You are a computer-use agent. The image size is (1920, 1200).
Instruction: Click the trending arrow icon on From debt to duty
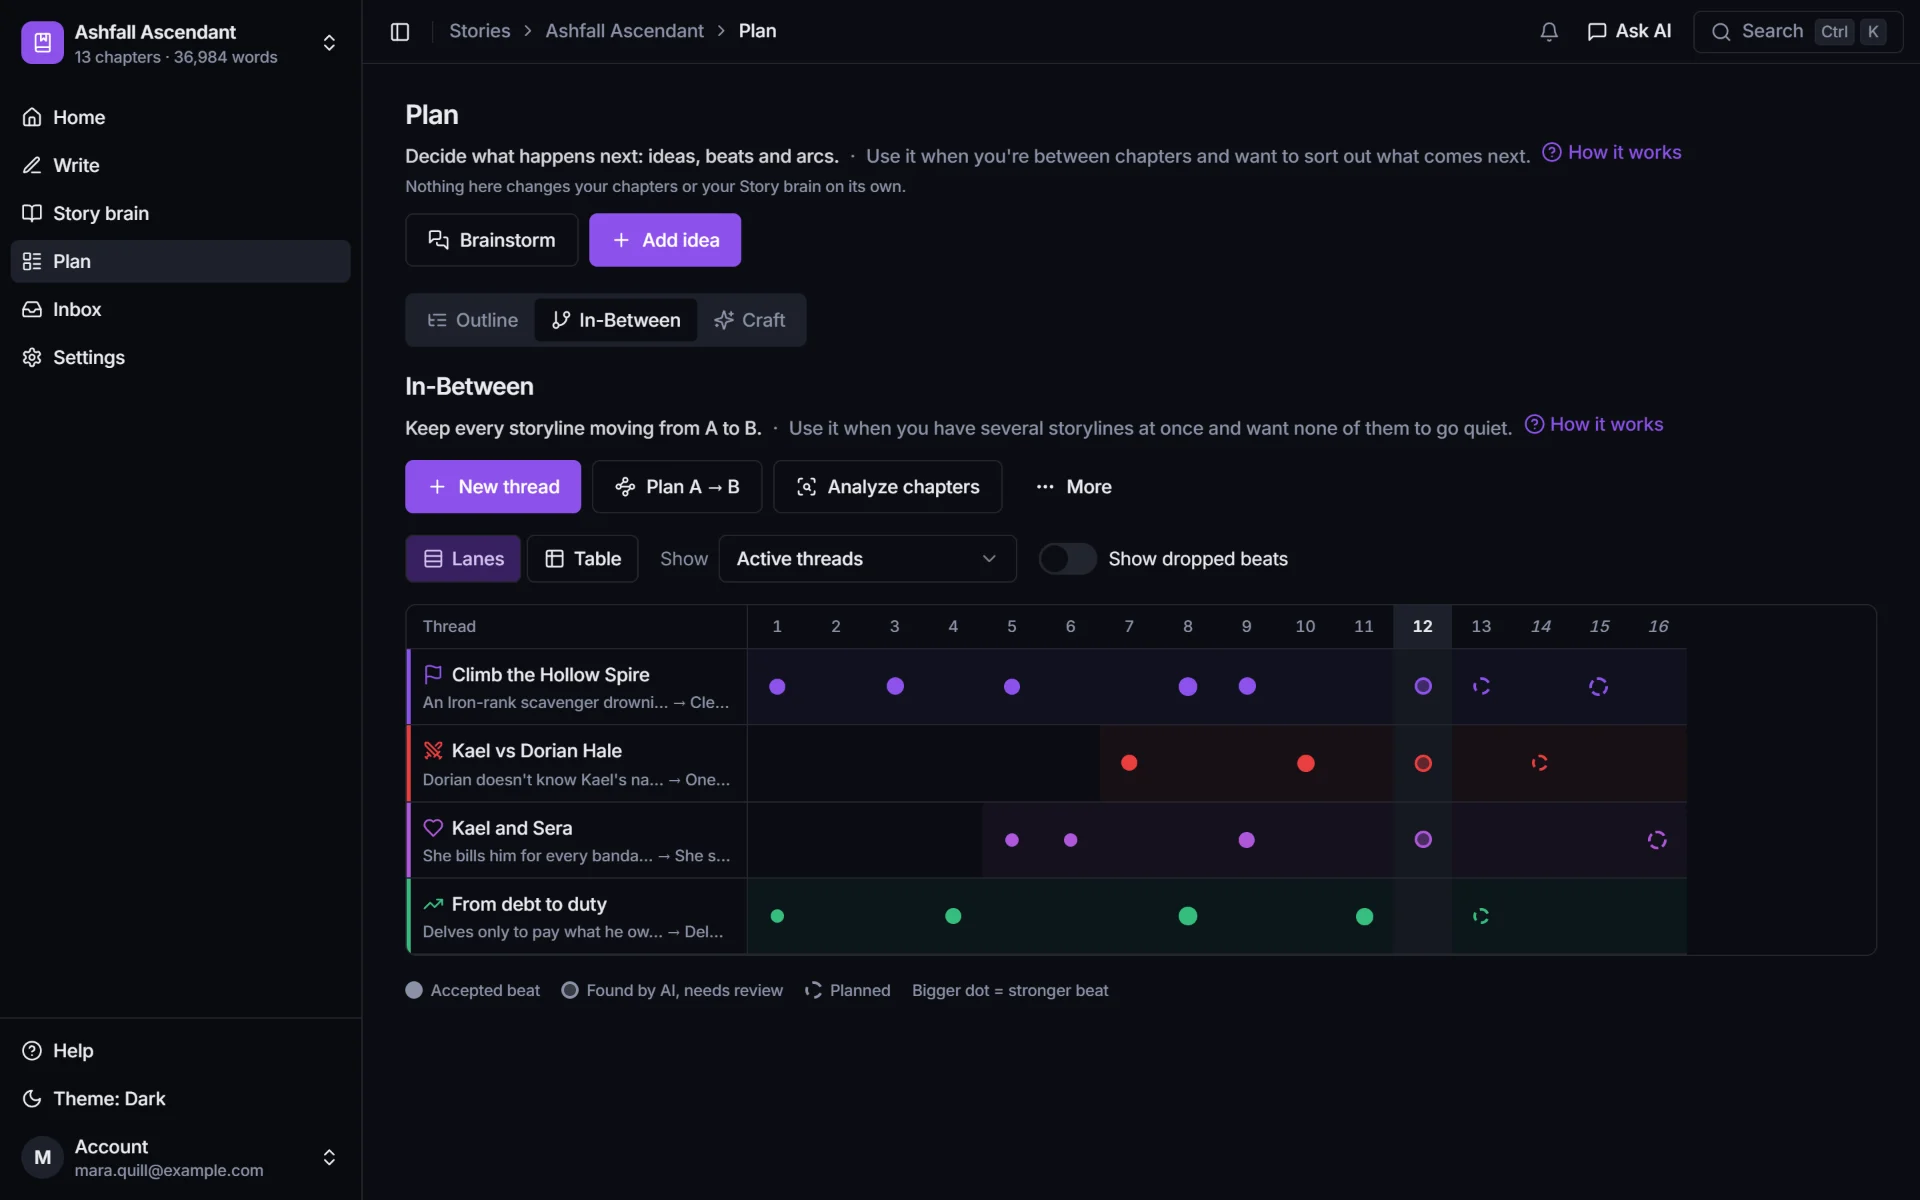[433, 904]
